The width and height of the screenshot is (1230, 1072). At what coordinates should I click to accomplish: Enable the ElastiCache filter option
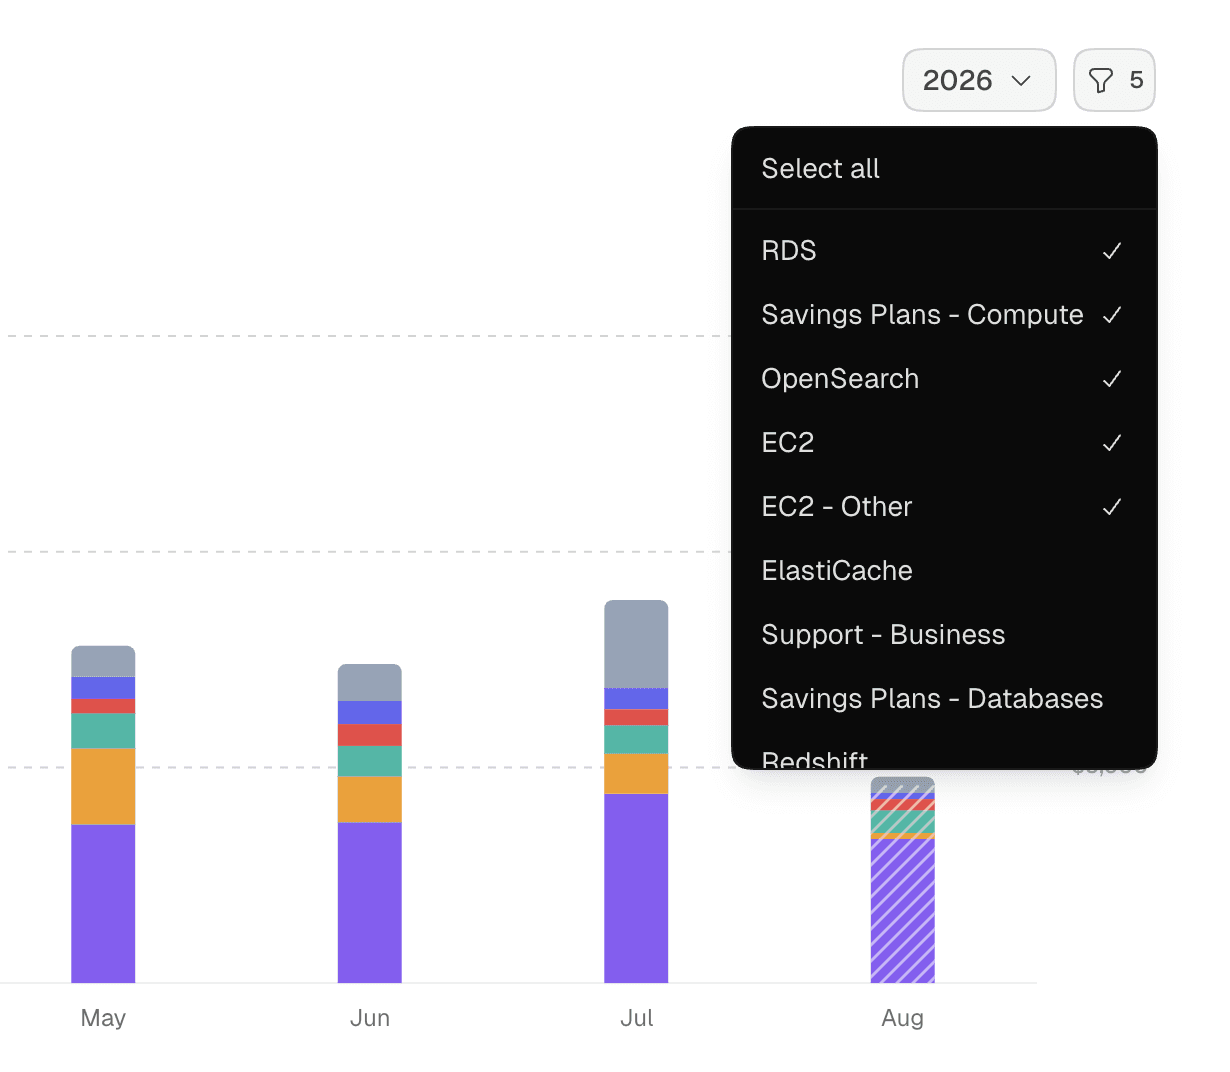[944, 571]
